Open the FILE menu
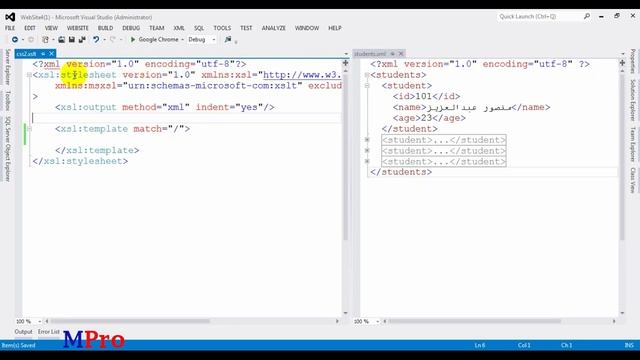This screenshot has width=640, height=360. click(x=10, y=28)
